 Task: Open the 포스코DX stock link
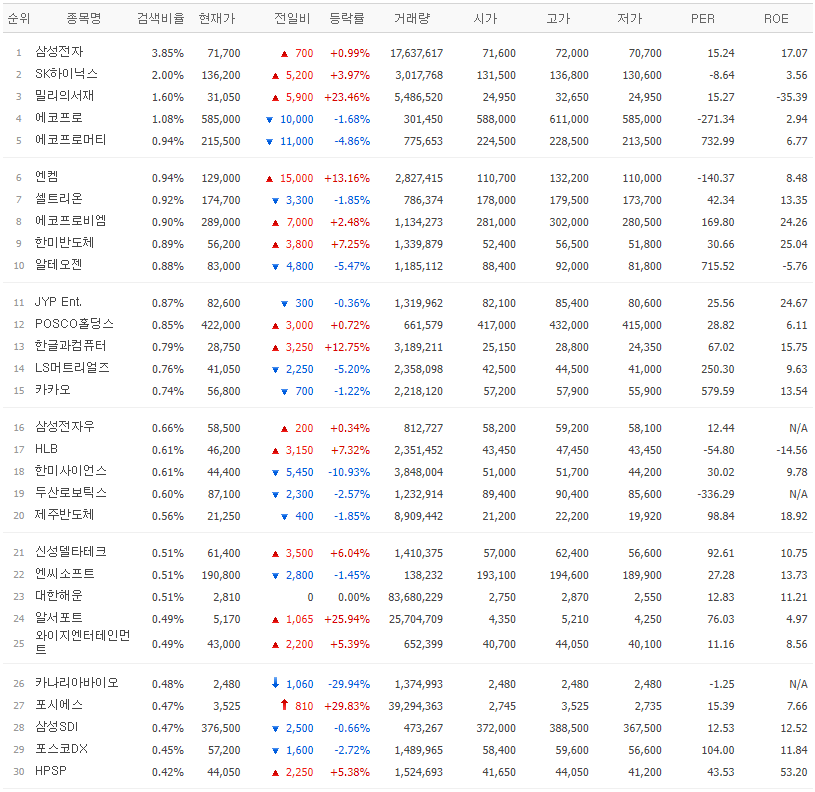[61, 749]
